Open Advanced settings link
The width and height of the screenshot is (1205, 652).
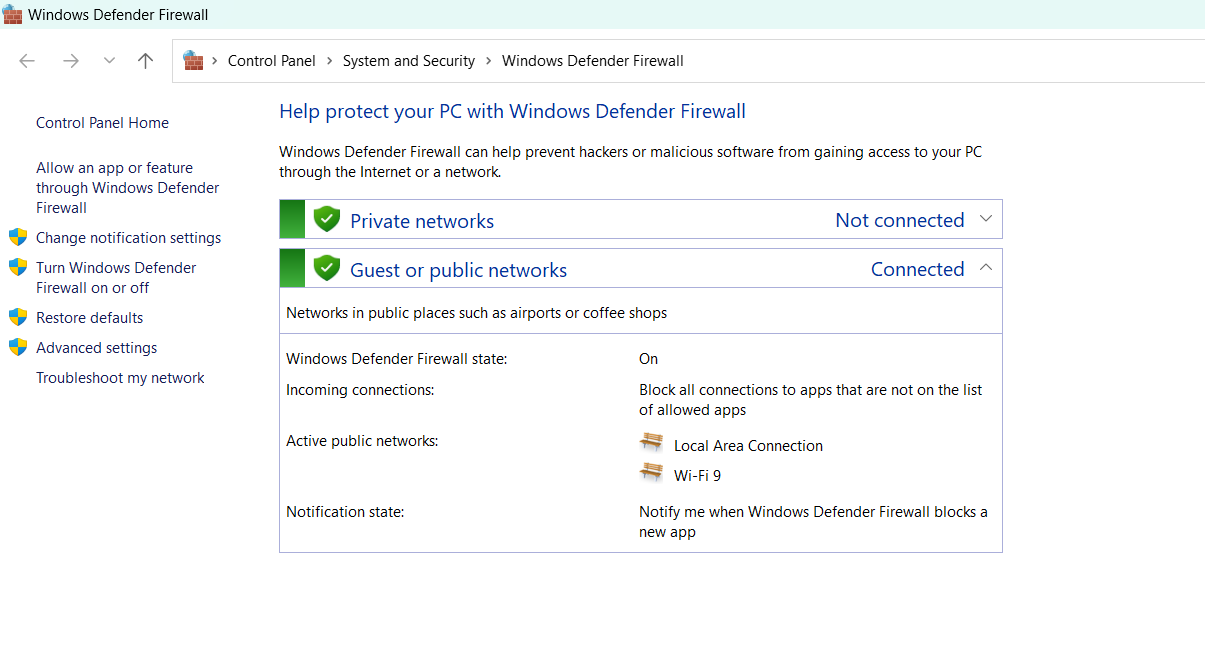tap(96, 348)
